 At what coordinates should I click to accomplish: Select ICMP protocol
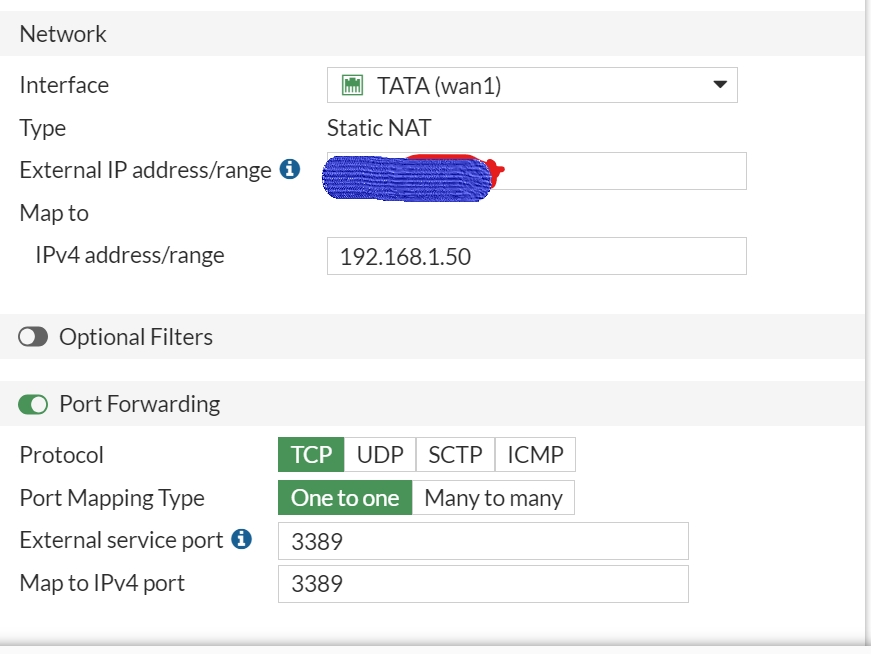[535, 455]
